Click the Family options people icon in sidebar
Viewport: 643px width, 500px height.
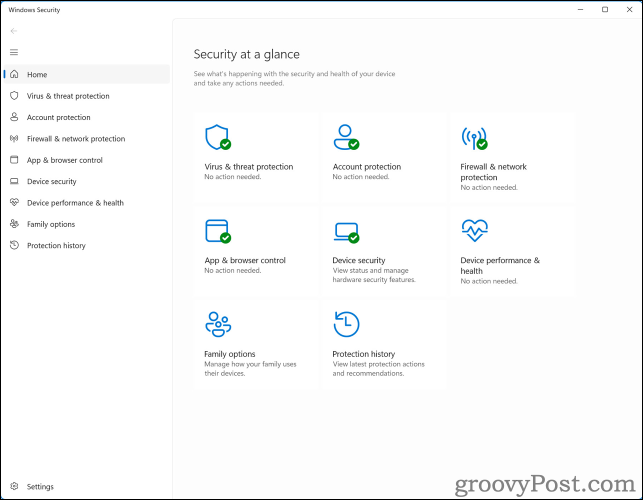coord(14,224)
